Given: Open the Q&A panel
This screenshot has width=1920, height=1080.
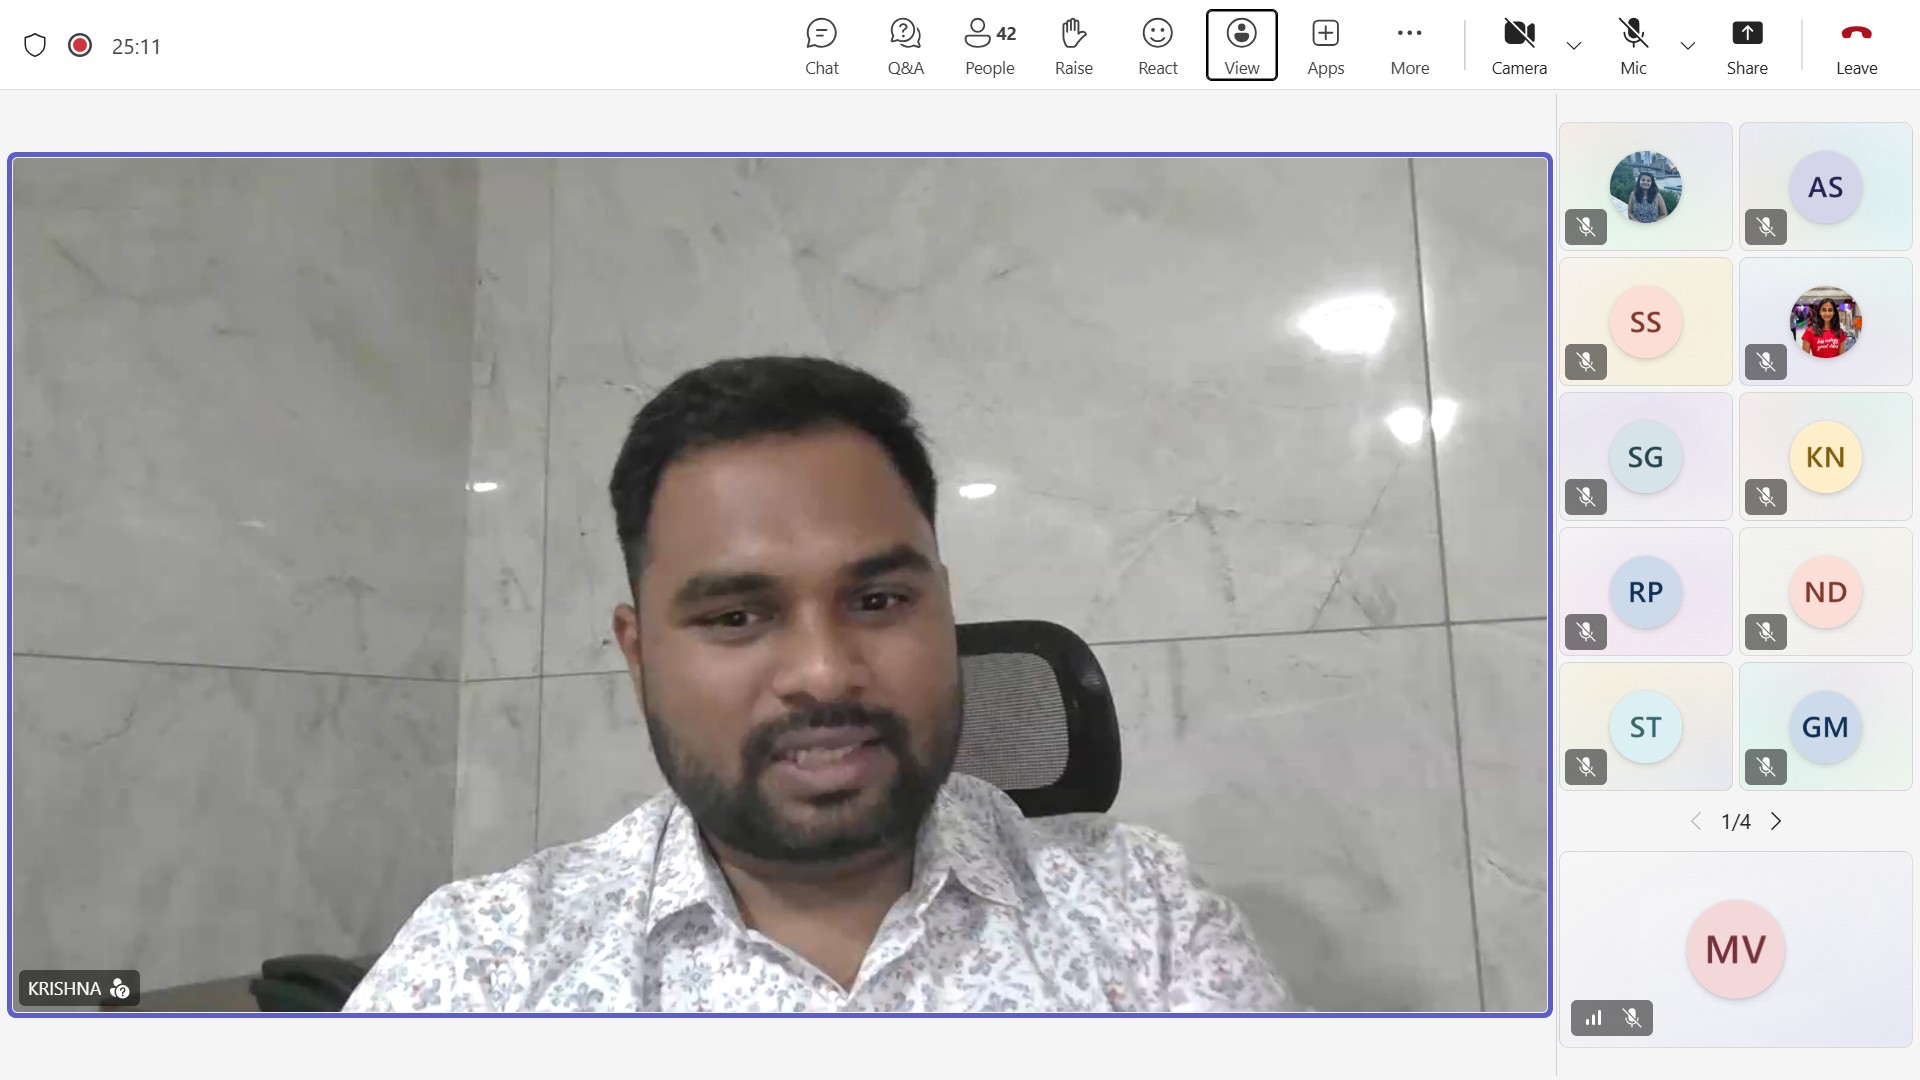Looking at the screenshot, I should tap(905, 46).
